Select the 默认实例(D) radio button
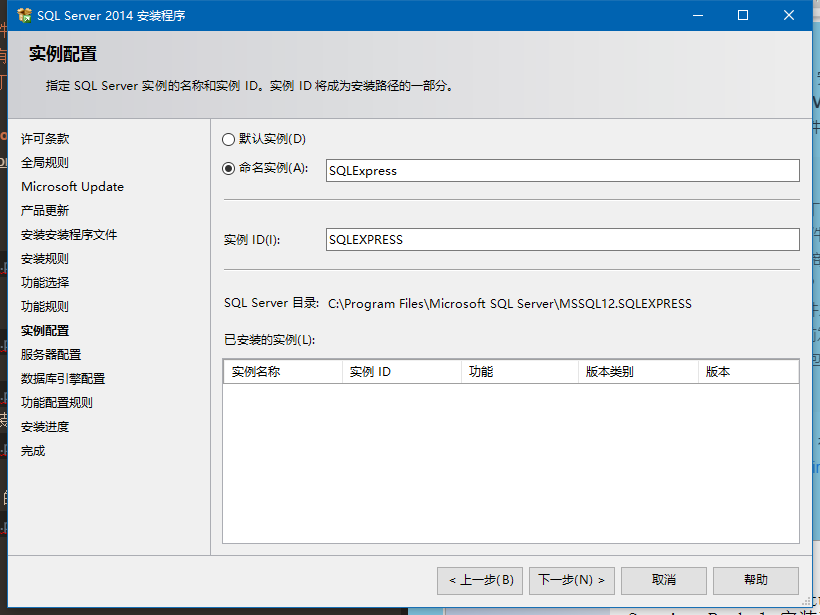This screenshot has width=820, height=615. pyautogui.click(x=228, y=139)
